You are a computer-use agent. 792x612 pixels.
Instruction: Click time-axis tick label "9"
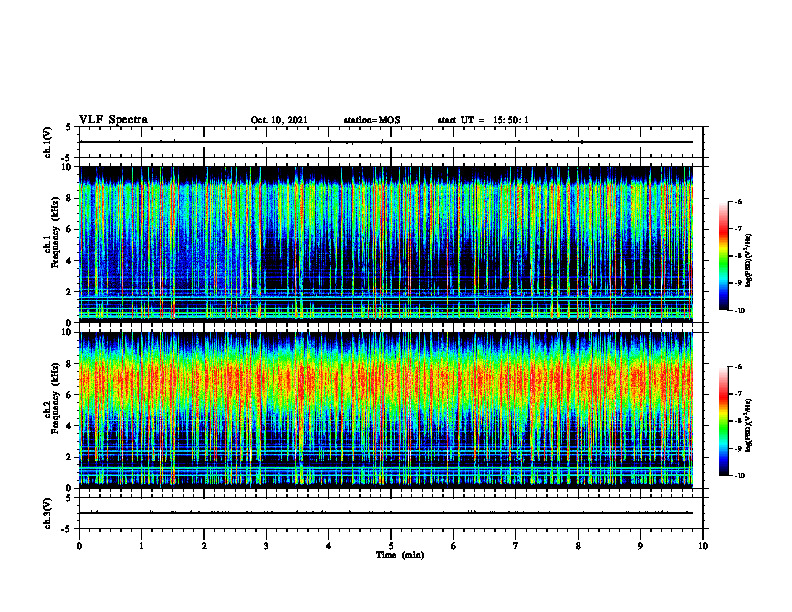(640, 546)
